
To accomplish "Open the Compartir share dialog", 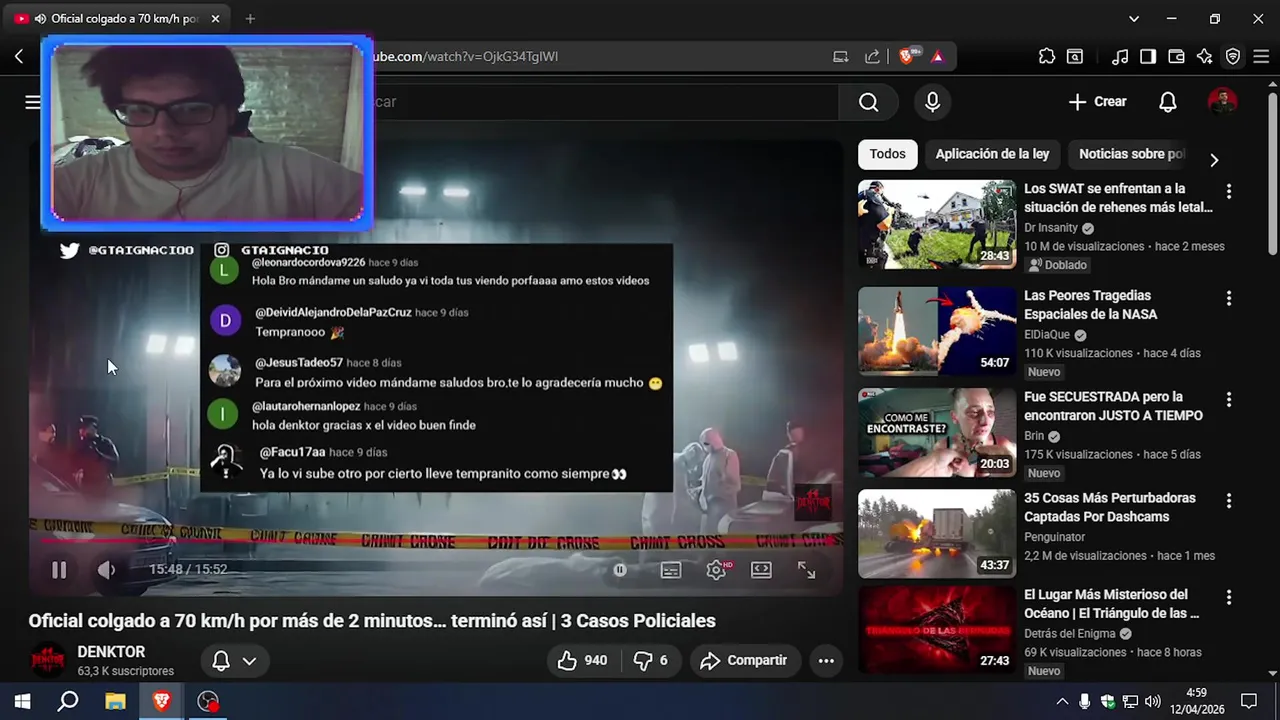I will tap(743, 660).
